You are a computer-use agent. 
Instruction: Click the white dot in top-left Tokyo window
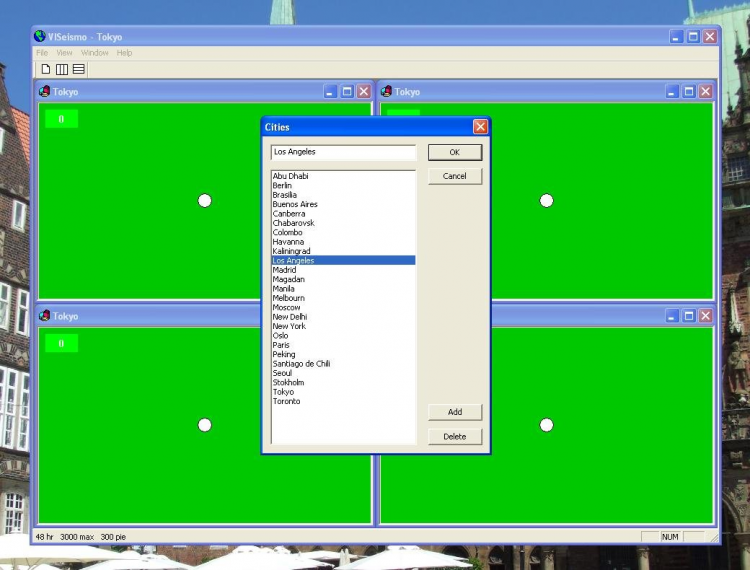tap(205, 200)
